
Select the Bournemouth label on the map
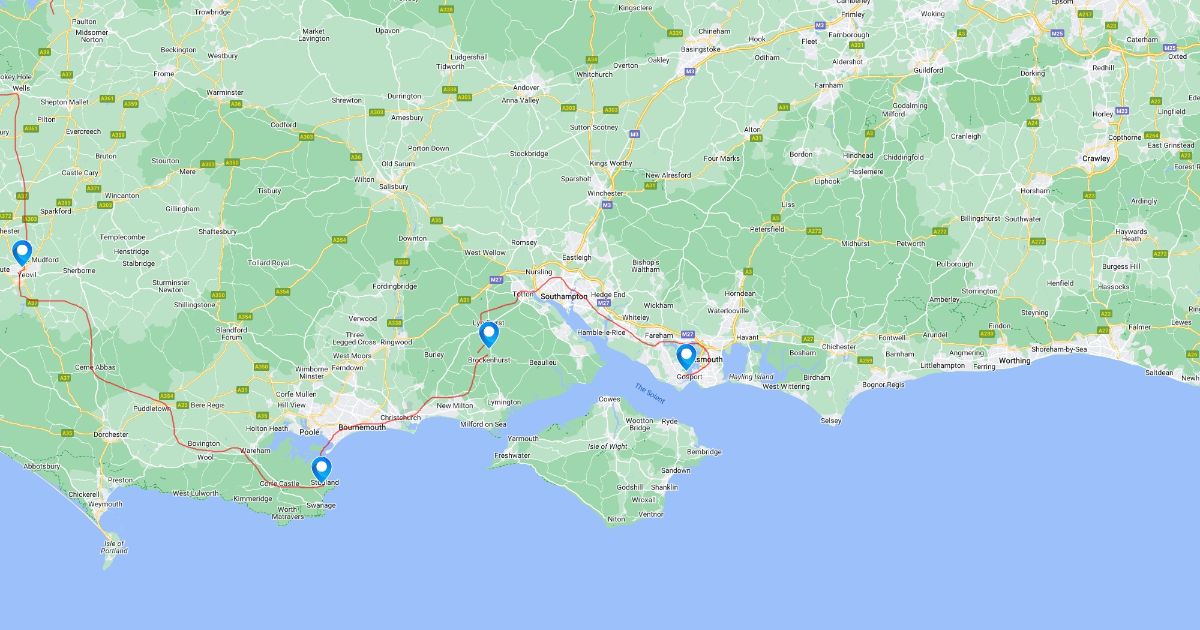coord(362,428)
